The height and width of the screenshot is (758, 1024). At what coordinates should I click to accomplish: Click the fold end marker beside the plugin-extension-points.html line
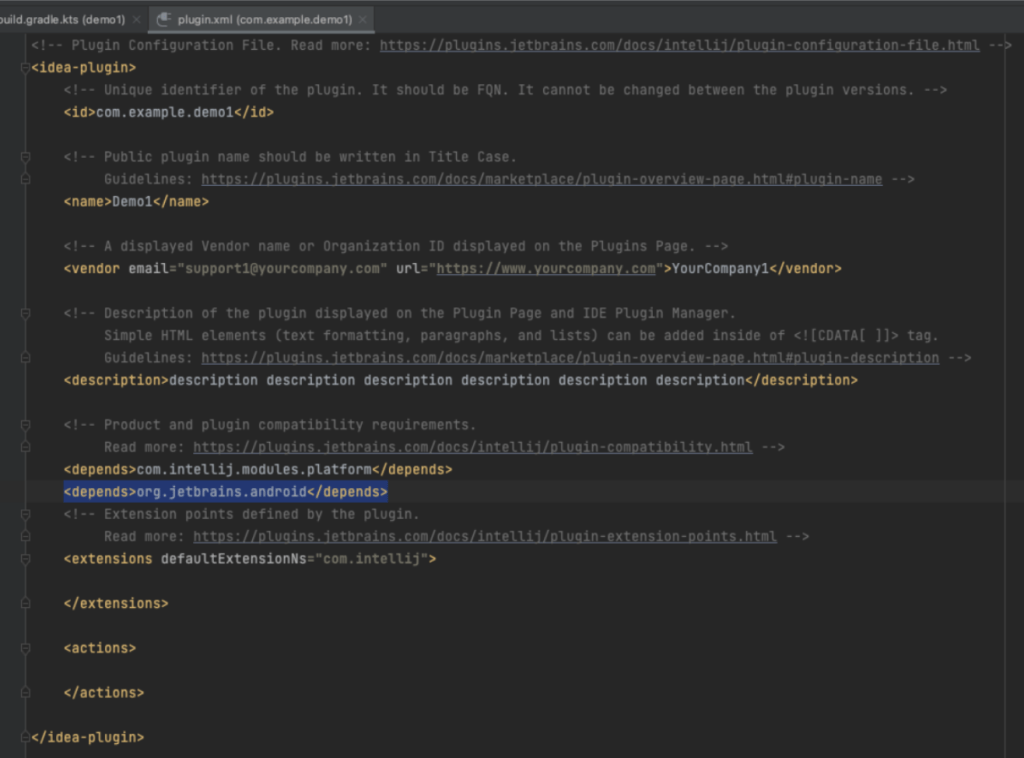click(x=25, y=537)
